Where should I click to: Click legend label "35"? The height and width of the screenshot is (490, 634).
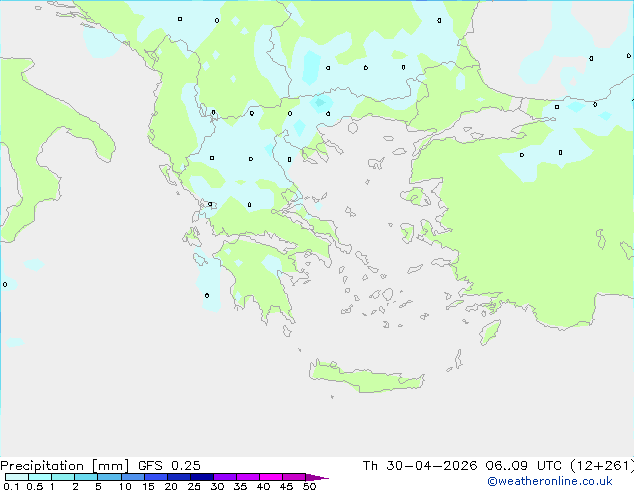(x=240, y=486)
